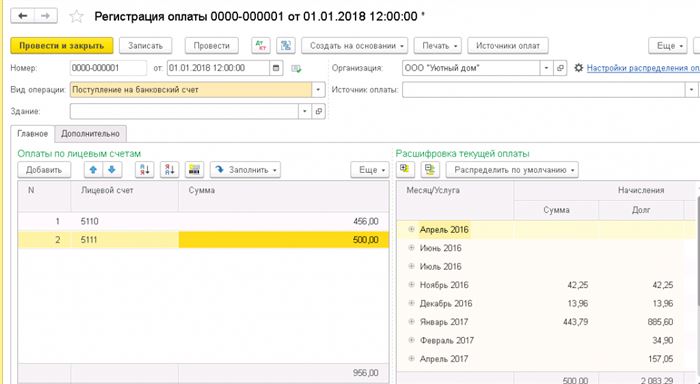The image size is (700, 384).
Task: Click the 443,79 sum for Январь 2017
Action: (575, 321)
